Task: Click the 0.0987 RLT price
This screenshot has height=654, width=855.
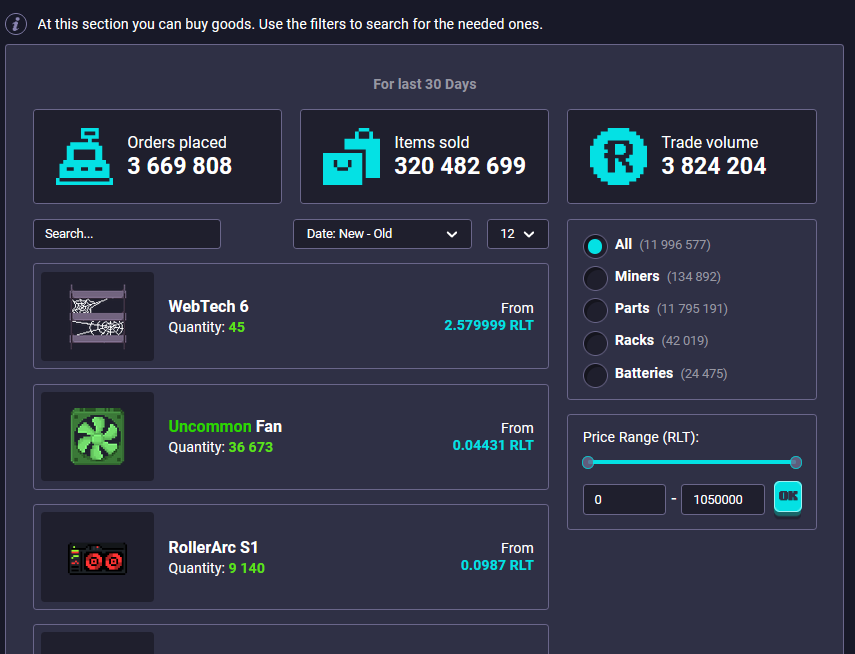Action: click(497, 565)
